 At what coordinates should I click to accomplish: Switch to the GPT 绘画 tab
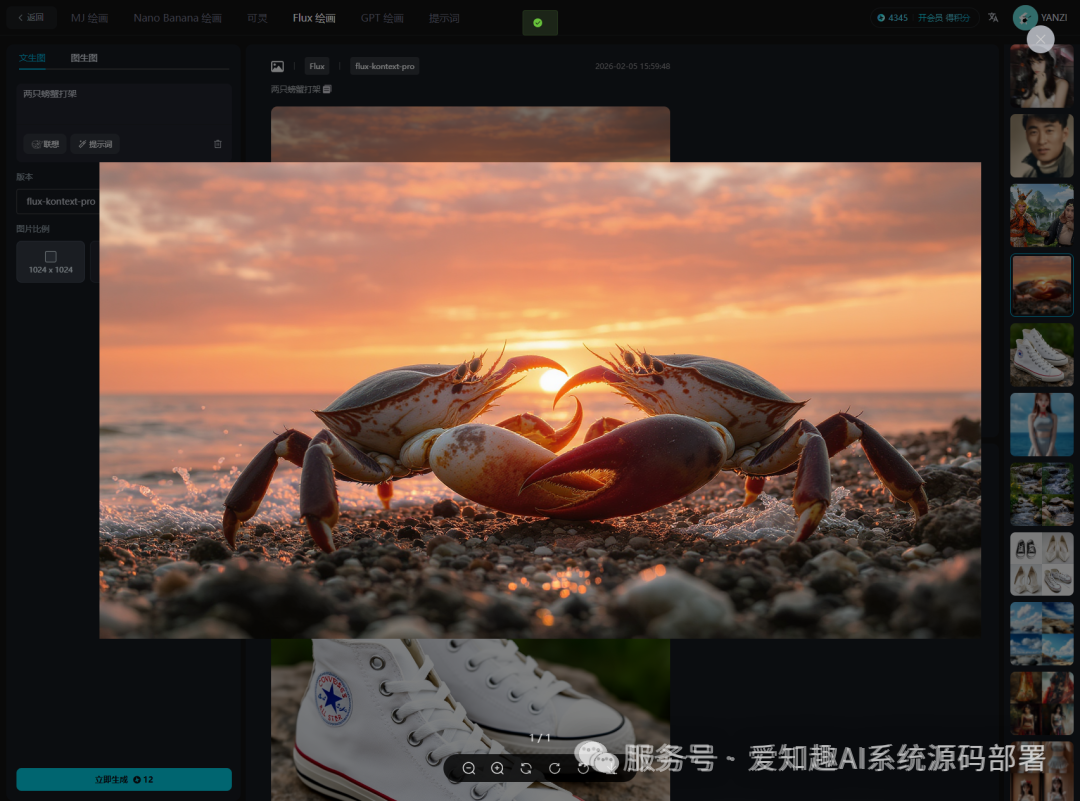tap(382, 18)
